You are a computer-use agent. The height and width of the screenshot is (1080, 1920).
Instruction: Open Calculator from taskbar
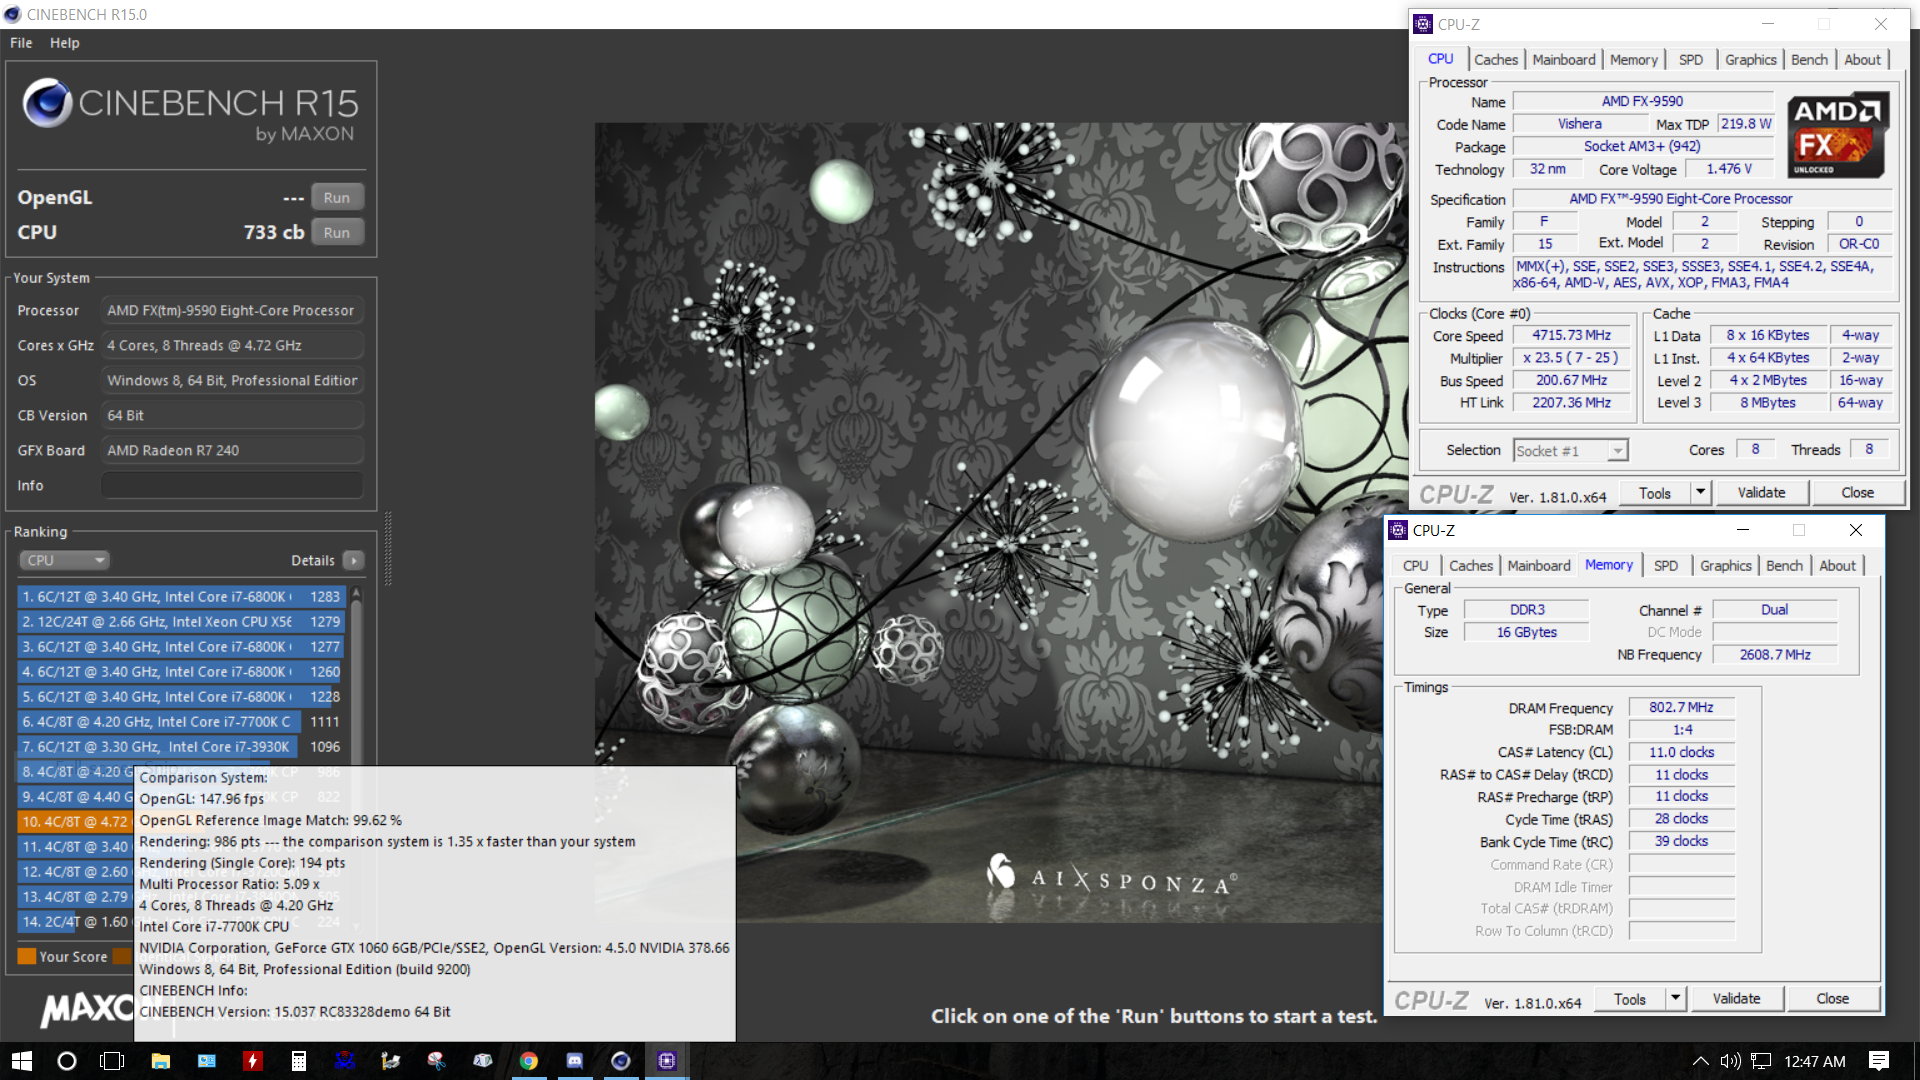point(298,1061)
